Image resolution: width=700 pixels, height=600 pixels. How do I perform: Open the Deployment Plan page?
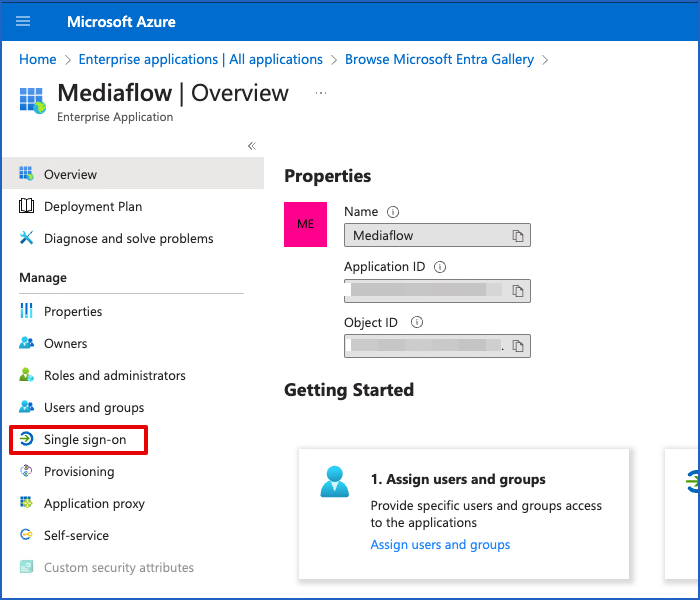coord(92,207)
